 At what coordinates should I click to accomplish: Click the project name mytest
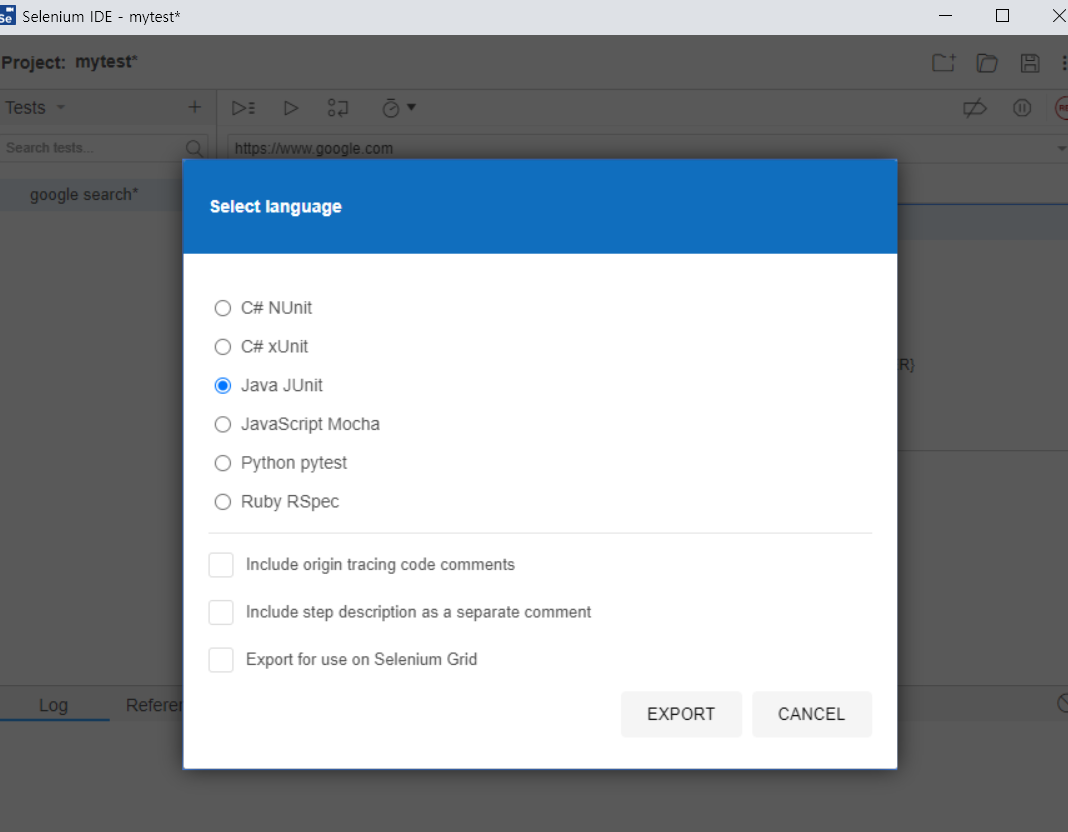[106, 62]
